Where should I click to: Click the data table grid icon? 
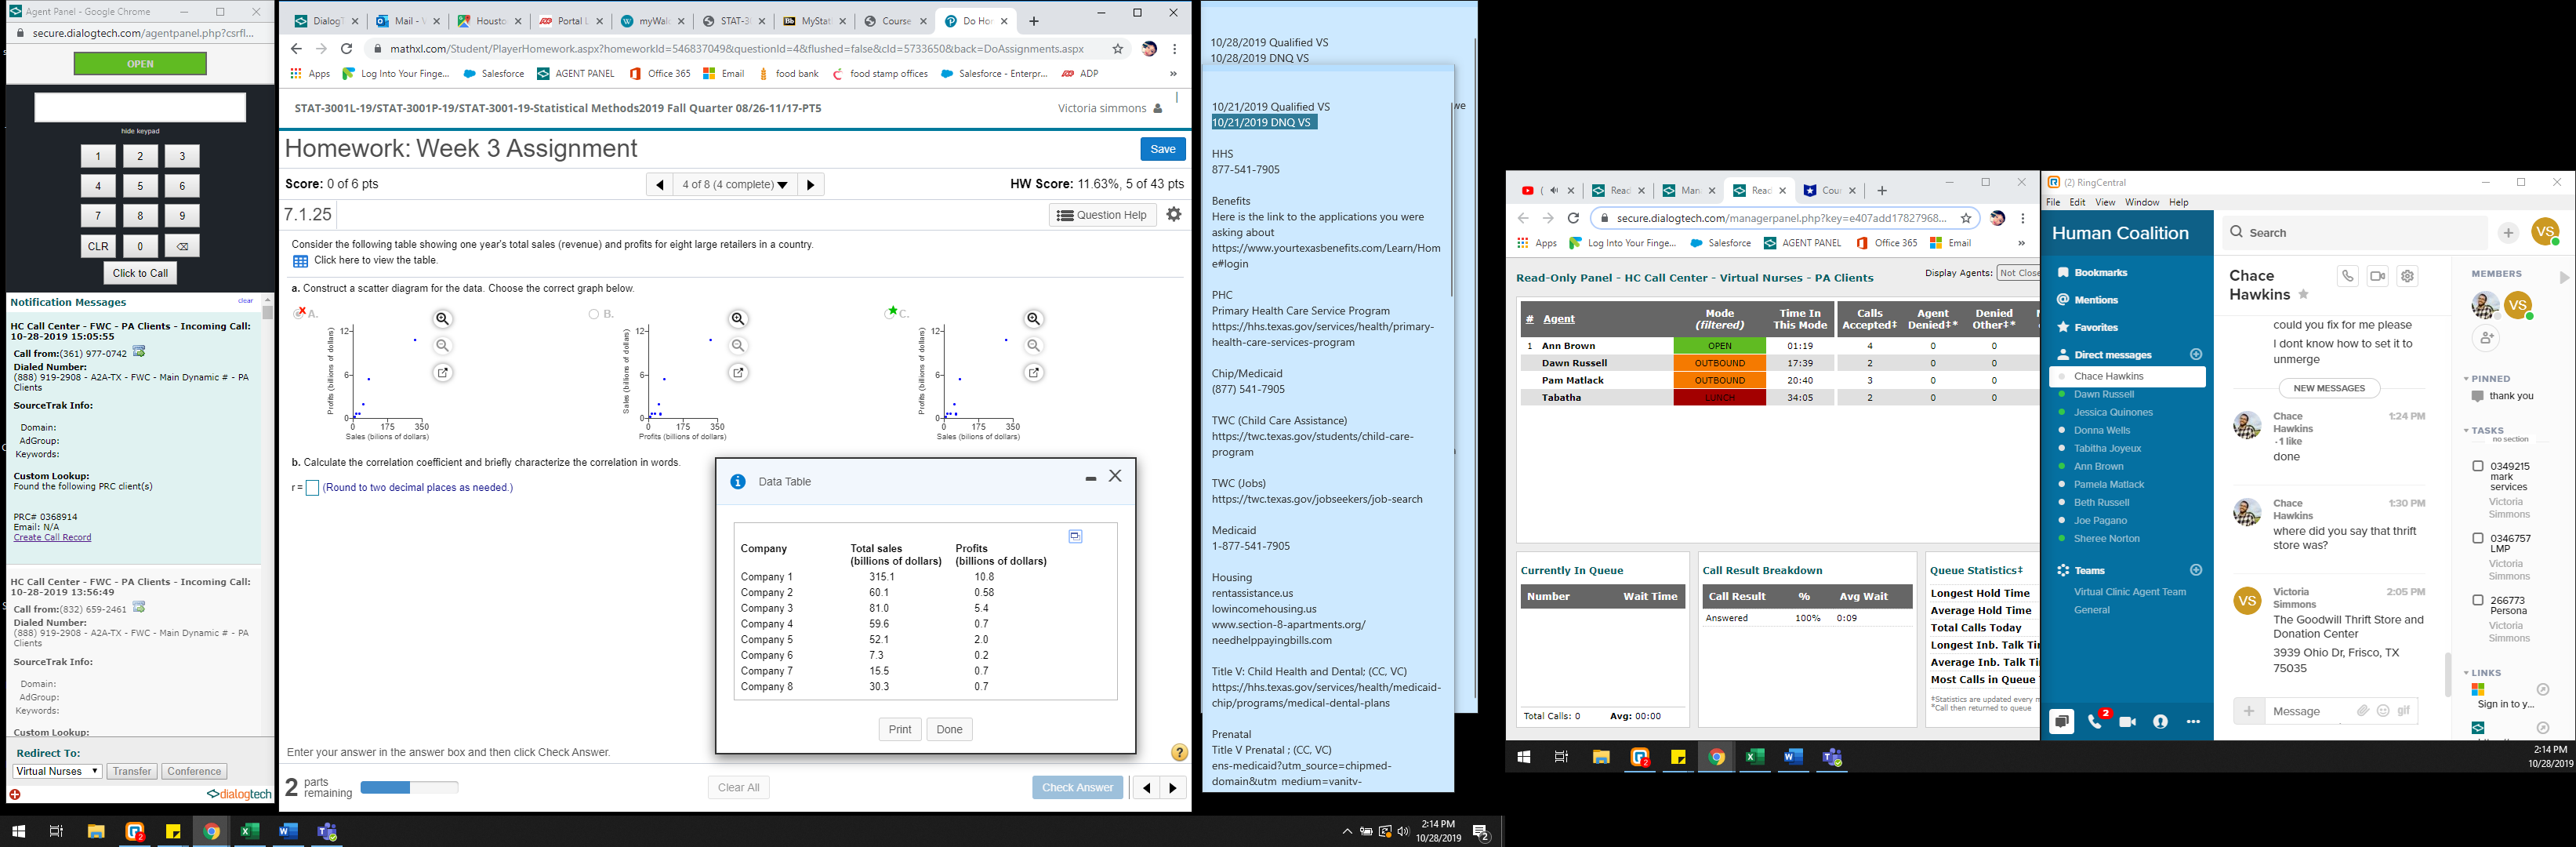pyautogui.click(x=300, y=261)
